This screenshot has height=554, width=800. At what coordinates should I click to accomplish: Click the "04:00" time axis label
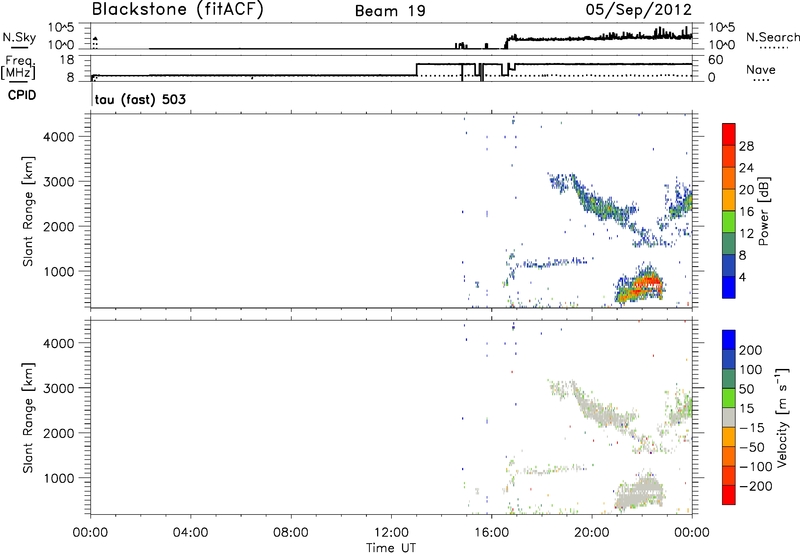click(x=190, y=532)
